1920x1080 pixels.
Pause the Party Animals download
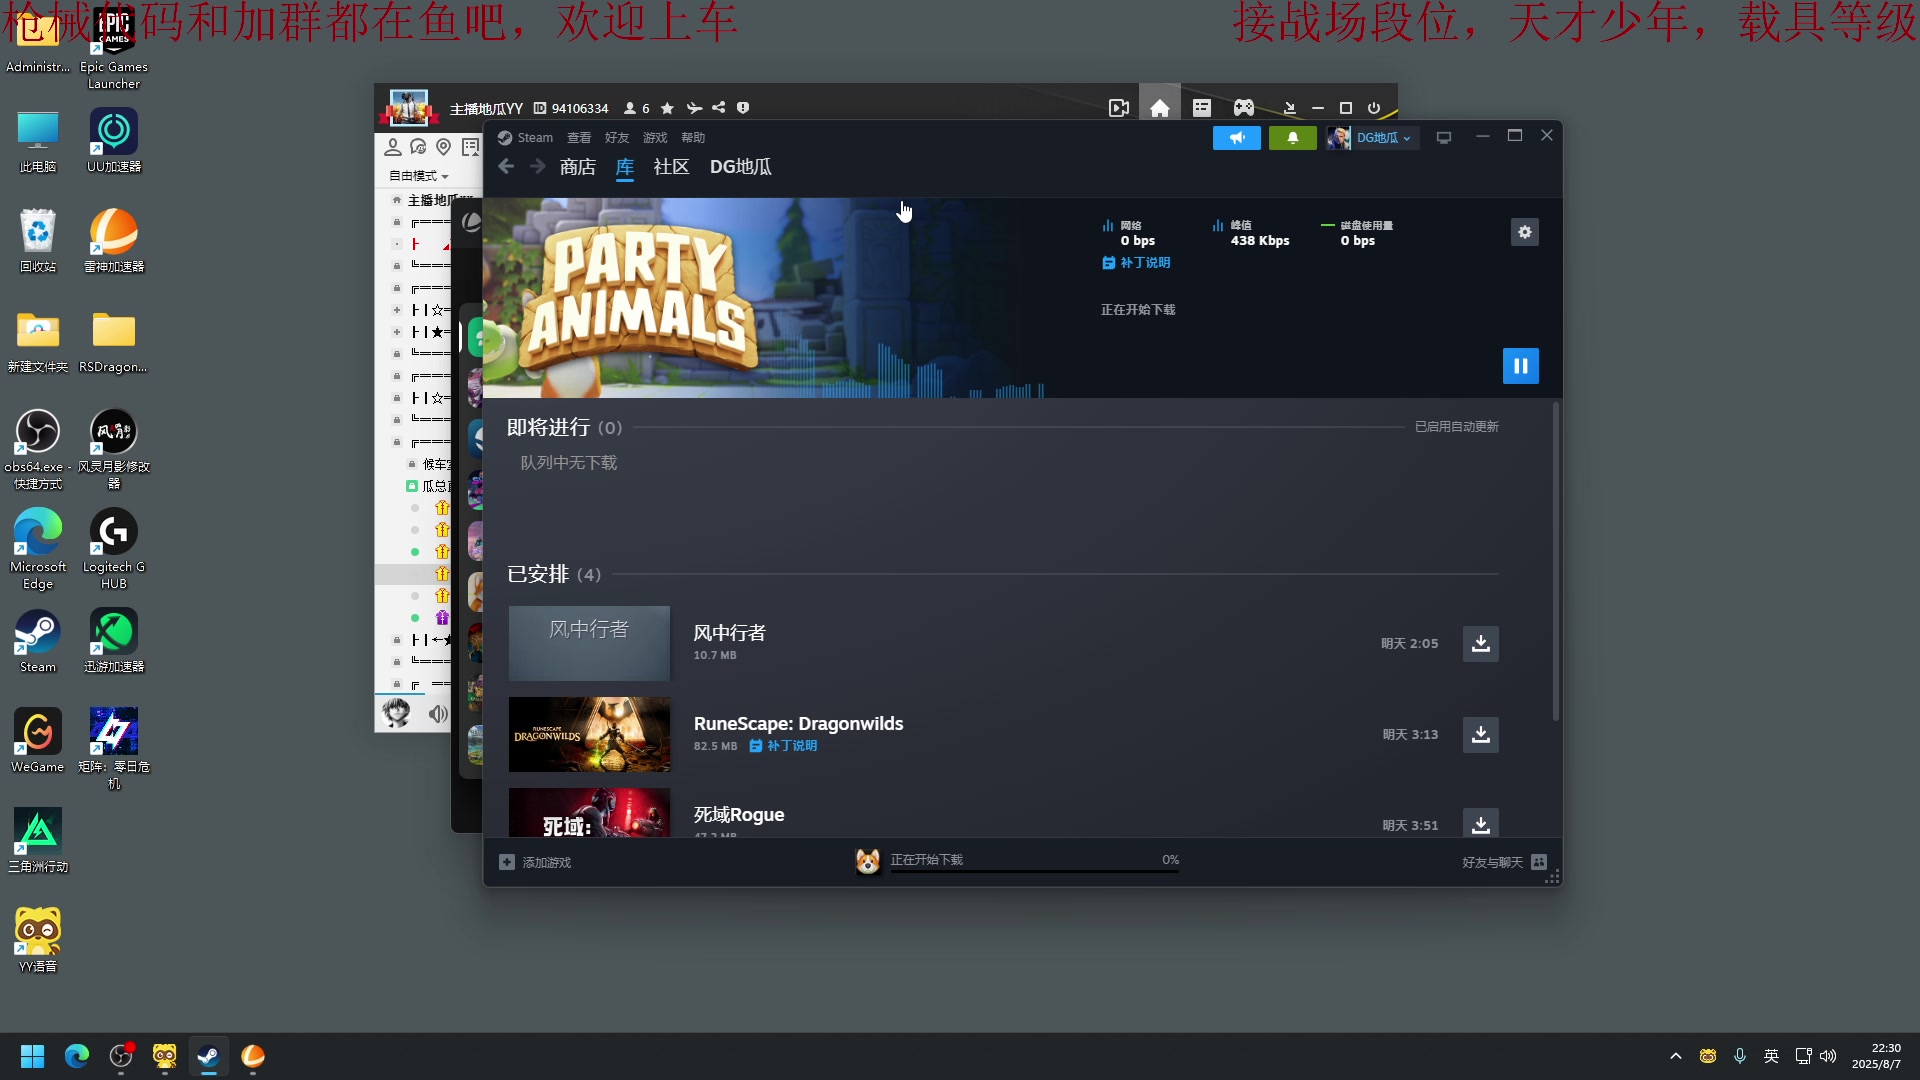point(1520,366)
